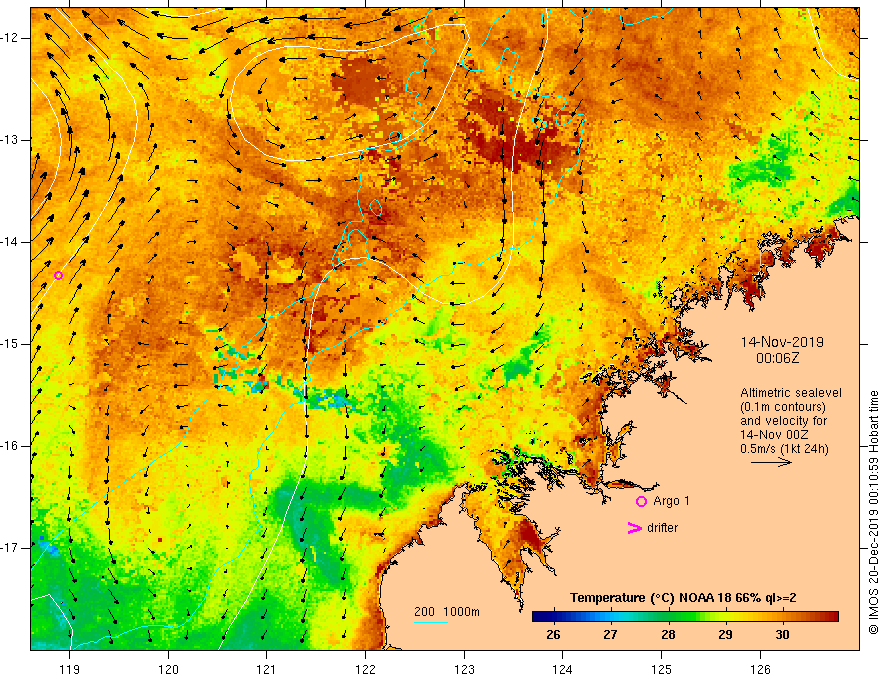
Task: Click the 'Temperature (°C) NOAA 18 66% ql>=2' title
Action: tap(683, 598)
